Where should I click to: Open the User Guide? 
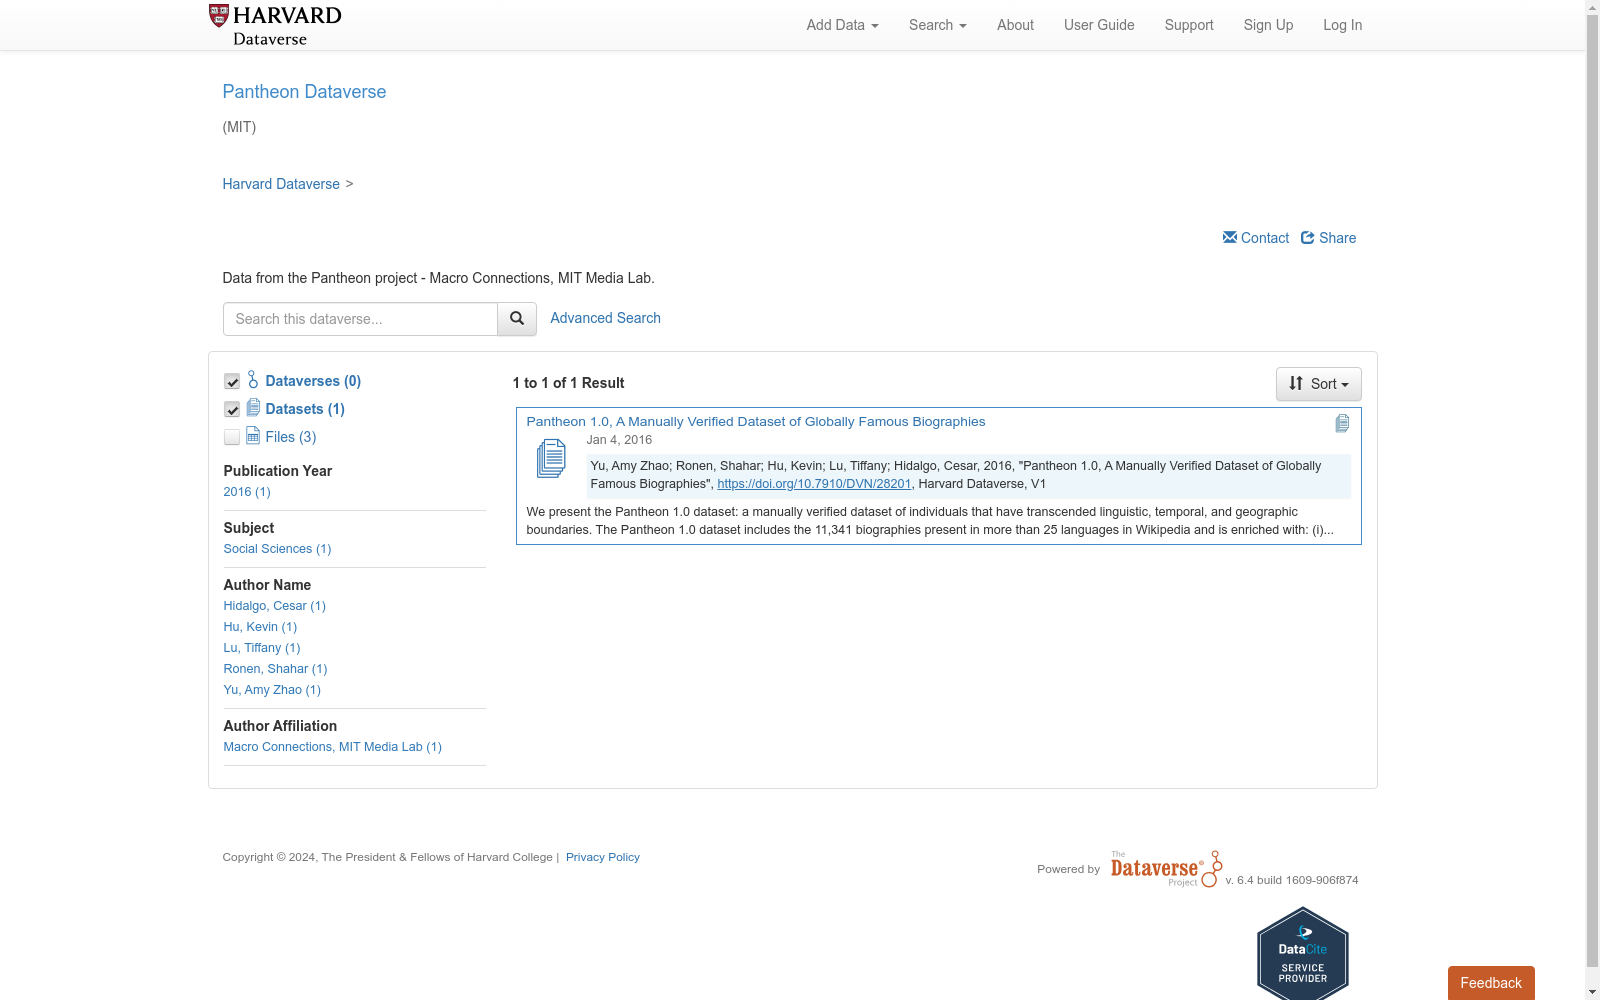(x=1099, y=25)
